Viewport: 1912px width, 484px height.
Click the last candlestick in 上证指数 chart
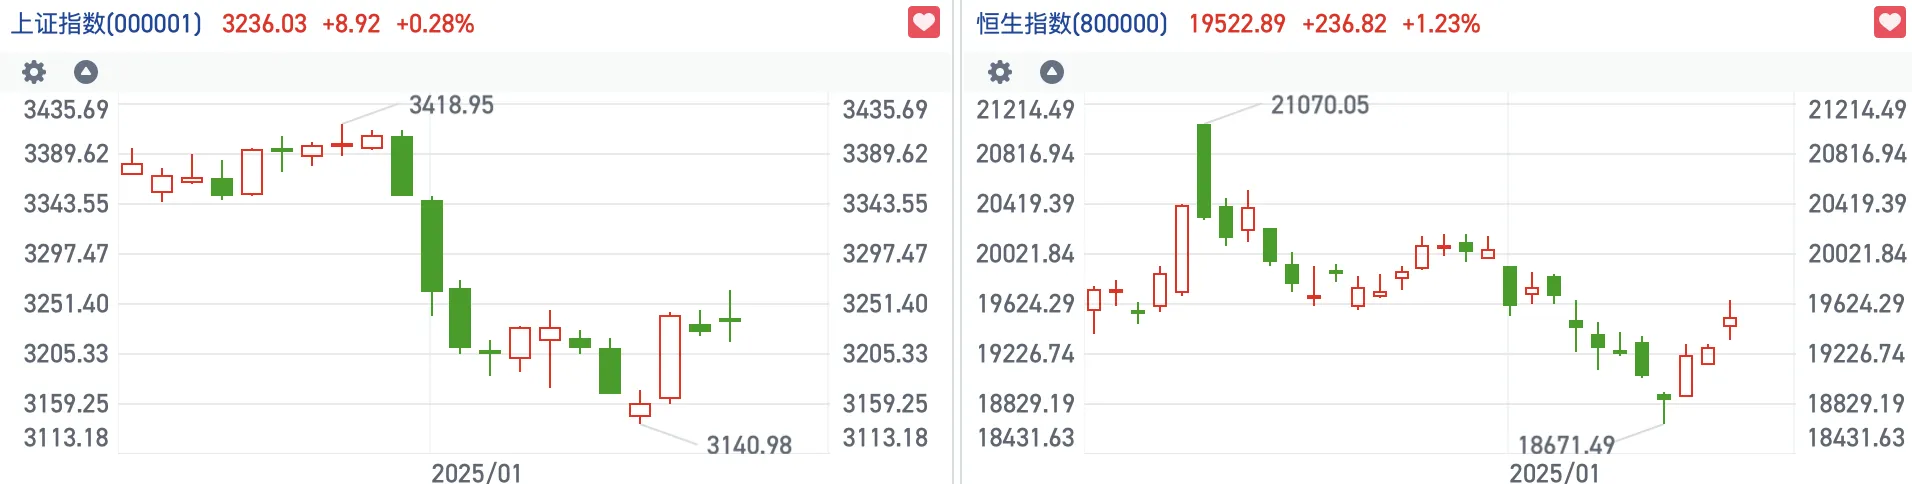730,320
